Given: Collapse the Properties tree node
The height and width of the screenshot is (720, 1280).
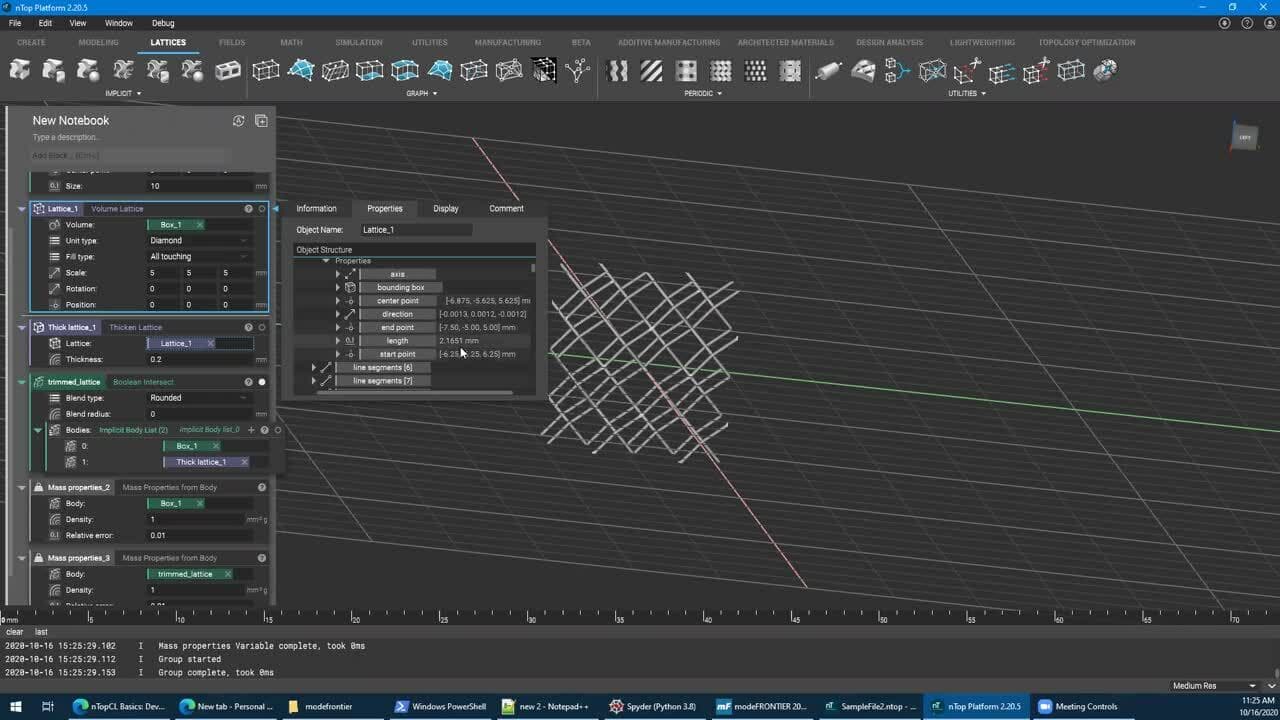Looking at the screenshot, I should pos(326,261).
